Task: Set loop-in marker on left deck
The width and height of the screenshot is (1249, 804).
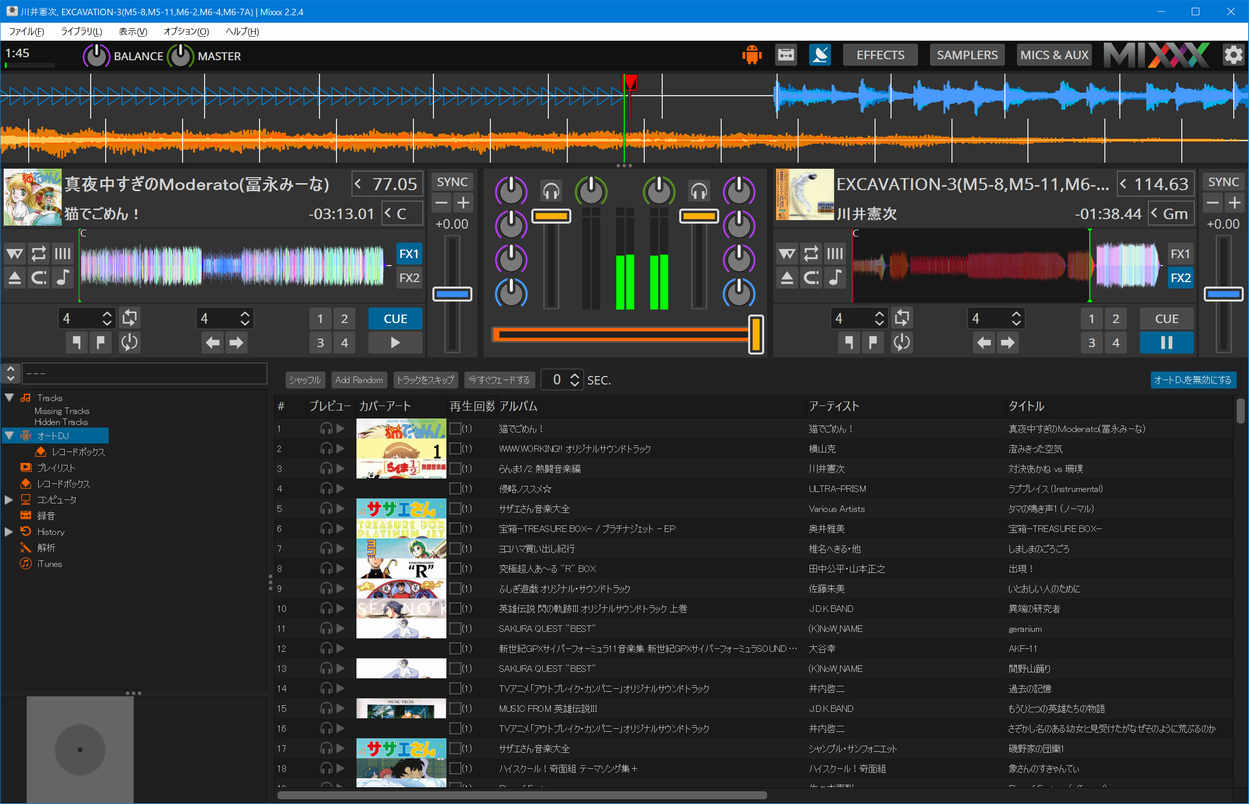Action: (77, 343)
